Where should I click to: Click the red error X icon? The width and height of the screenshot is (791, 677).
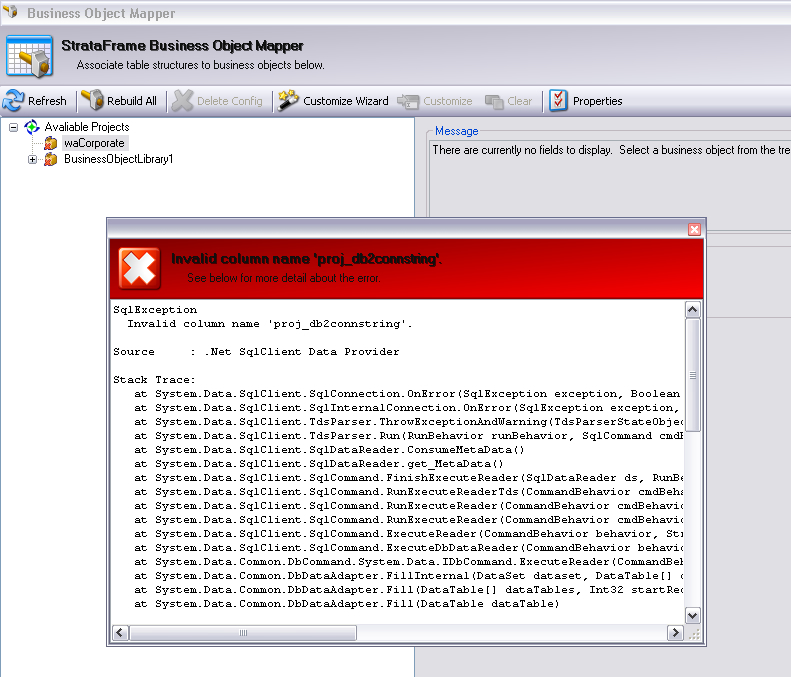coord(139,268)
